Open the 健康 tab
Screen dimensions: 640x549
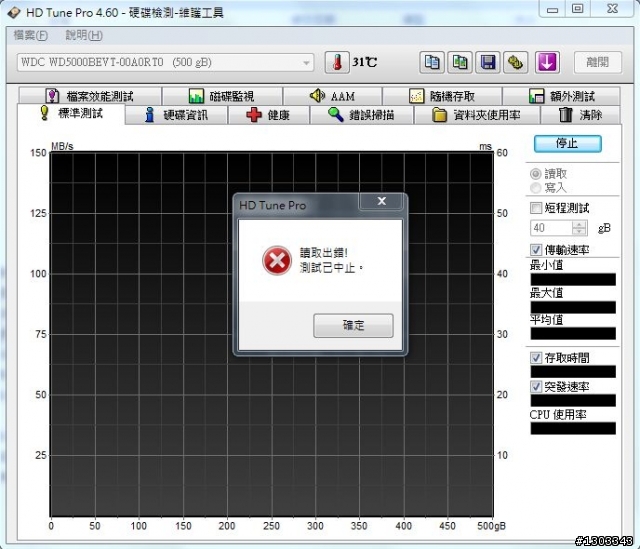[269, 115]
